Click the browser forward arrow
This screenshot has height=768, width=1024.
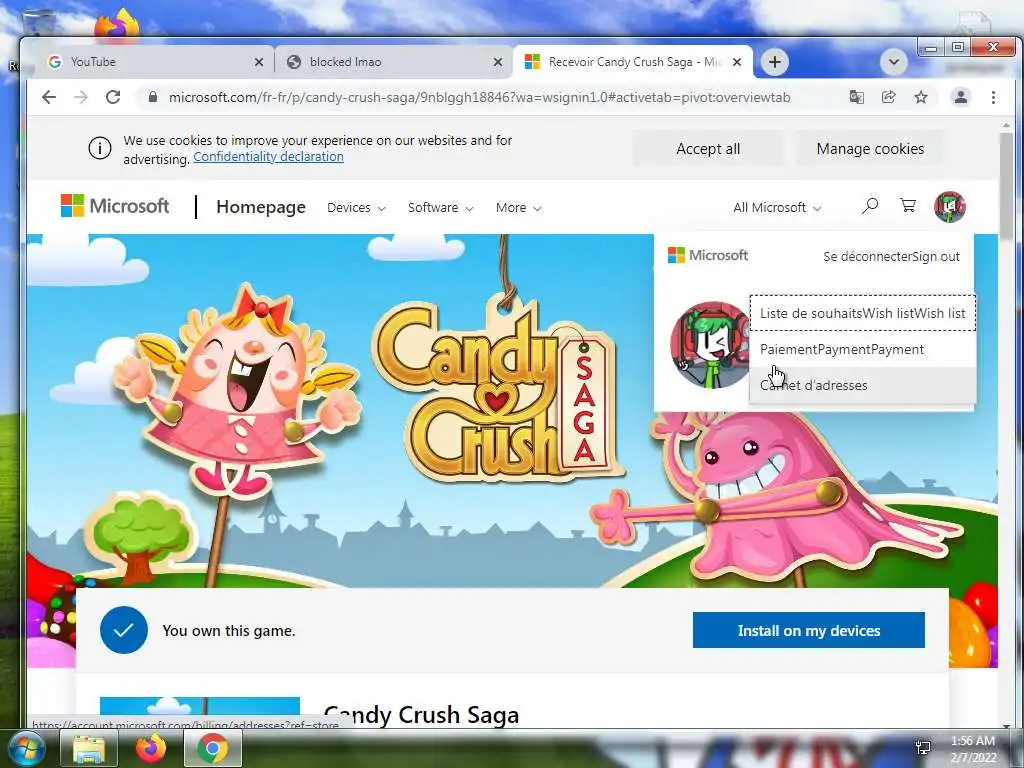[x=80, y=97]
